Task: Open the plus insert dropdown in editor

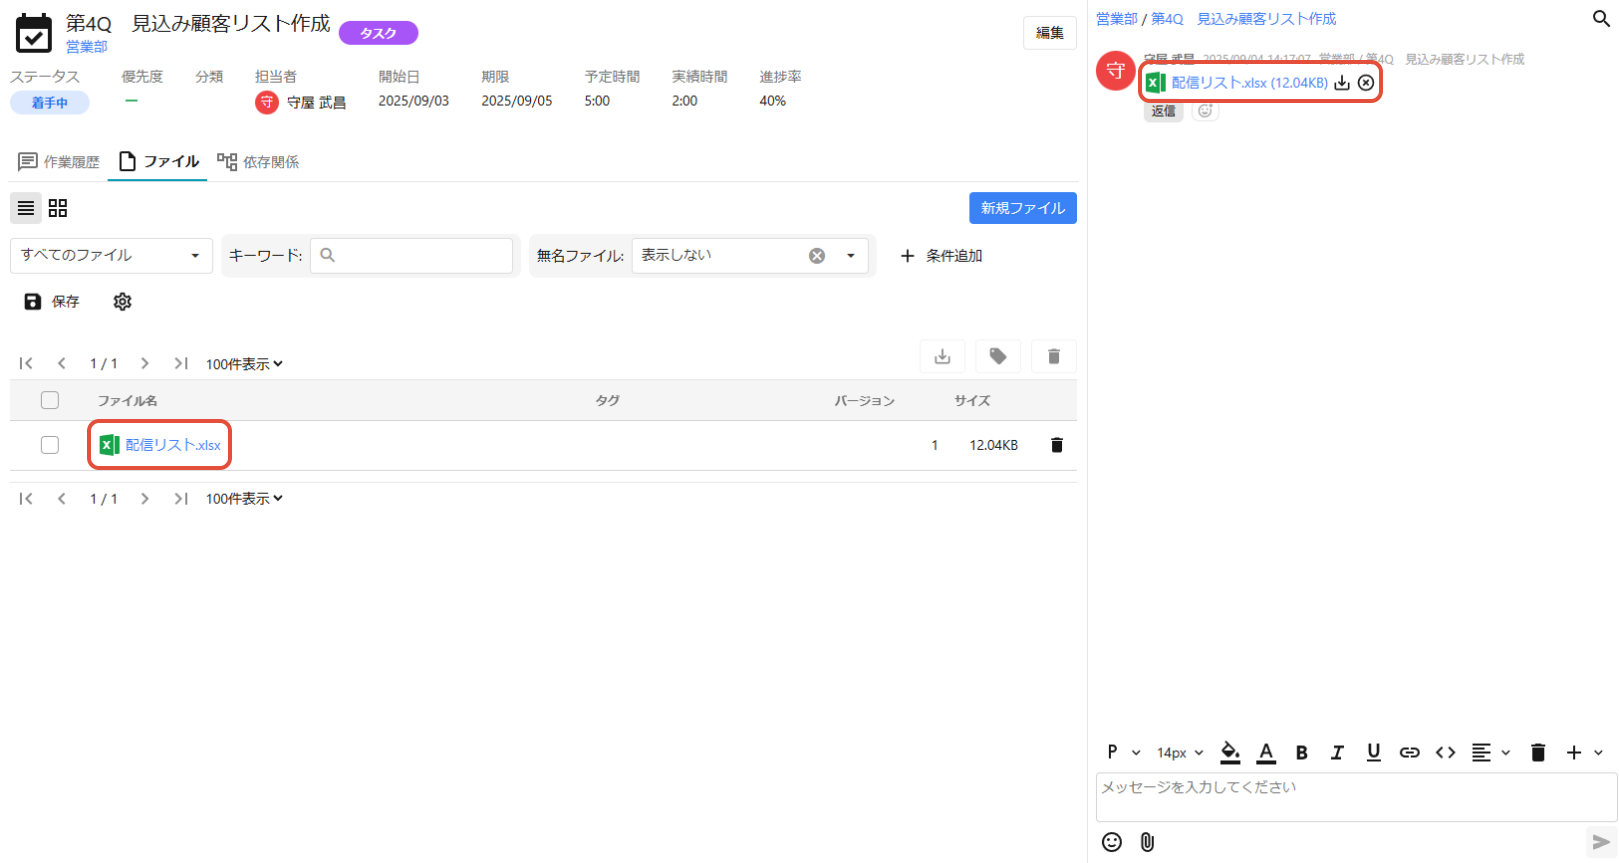Action: 1584,752
